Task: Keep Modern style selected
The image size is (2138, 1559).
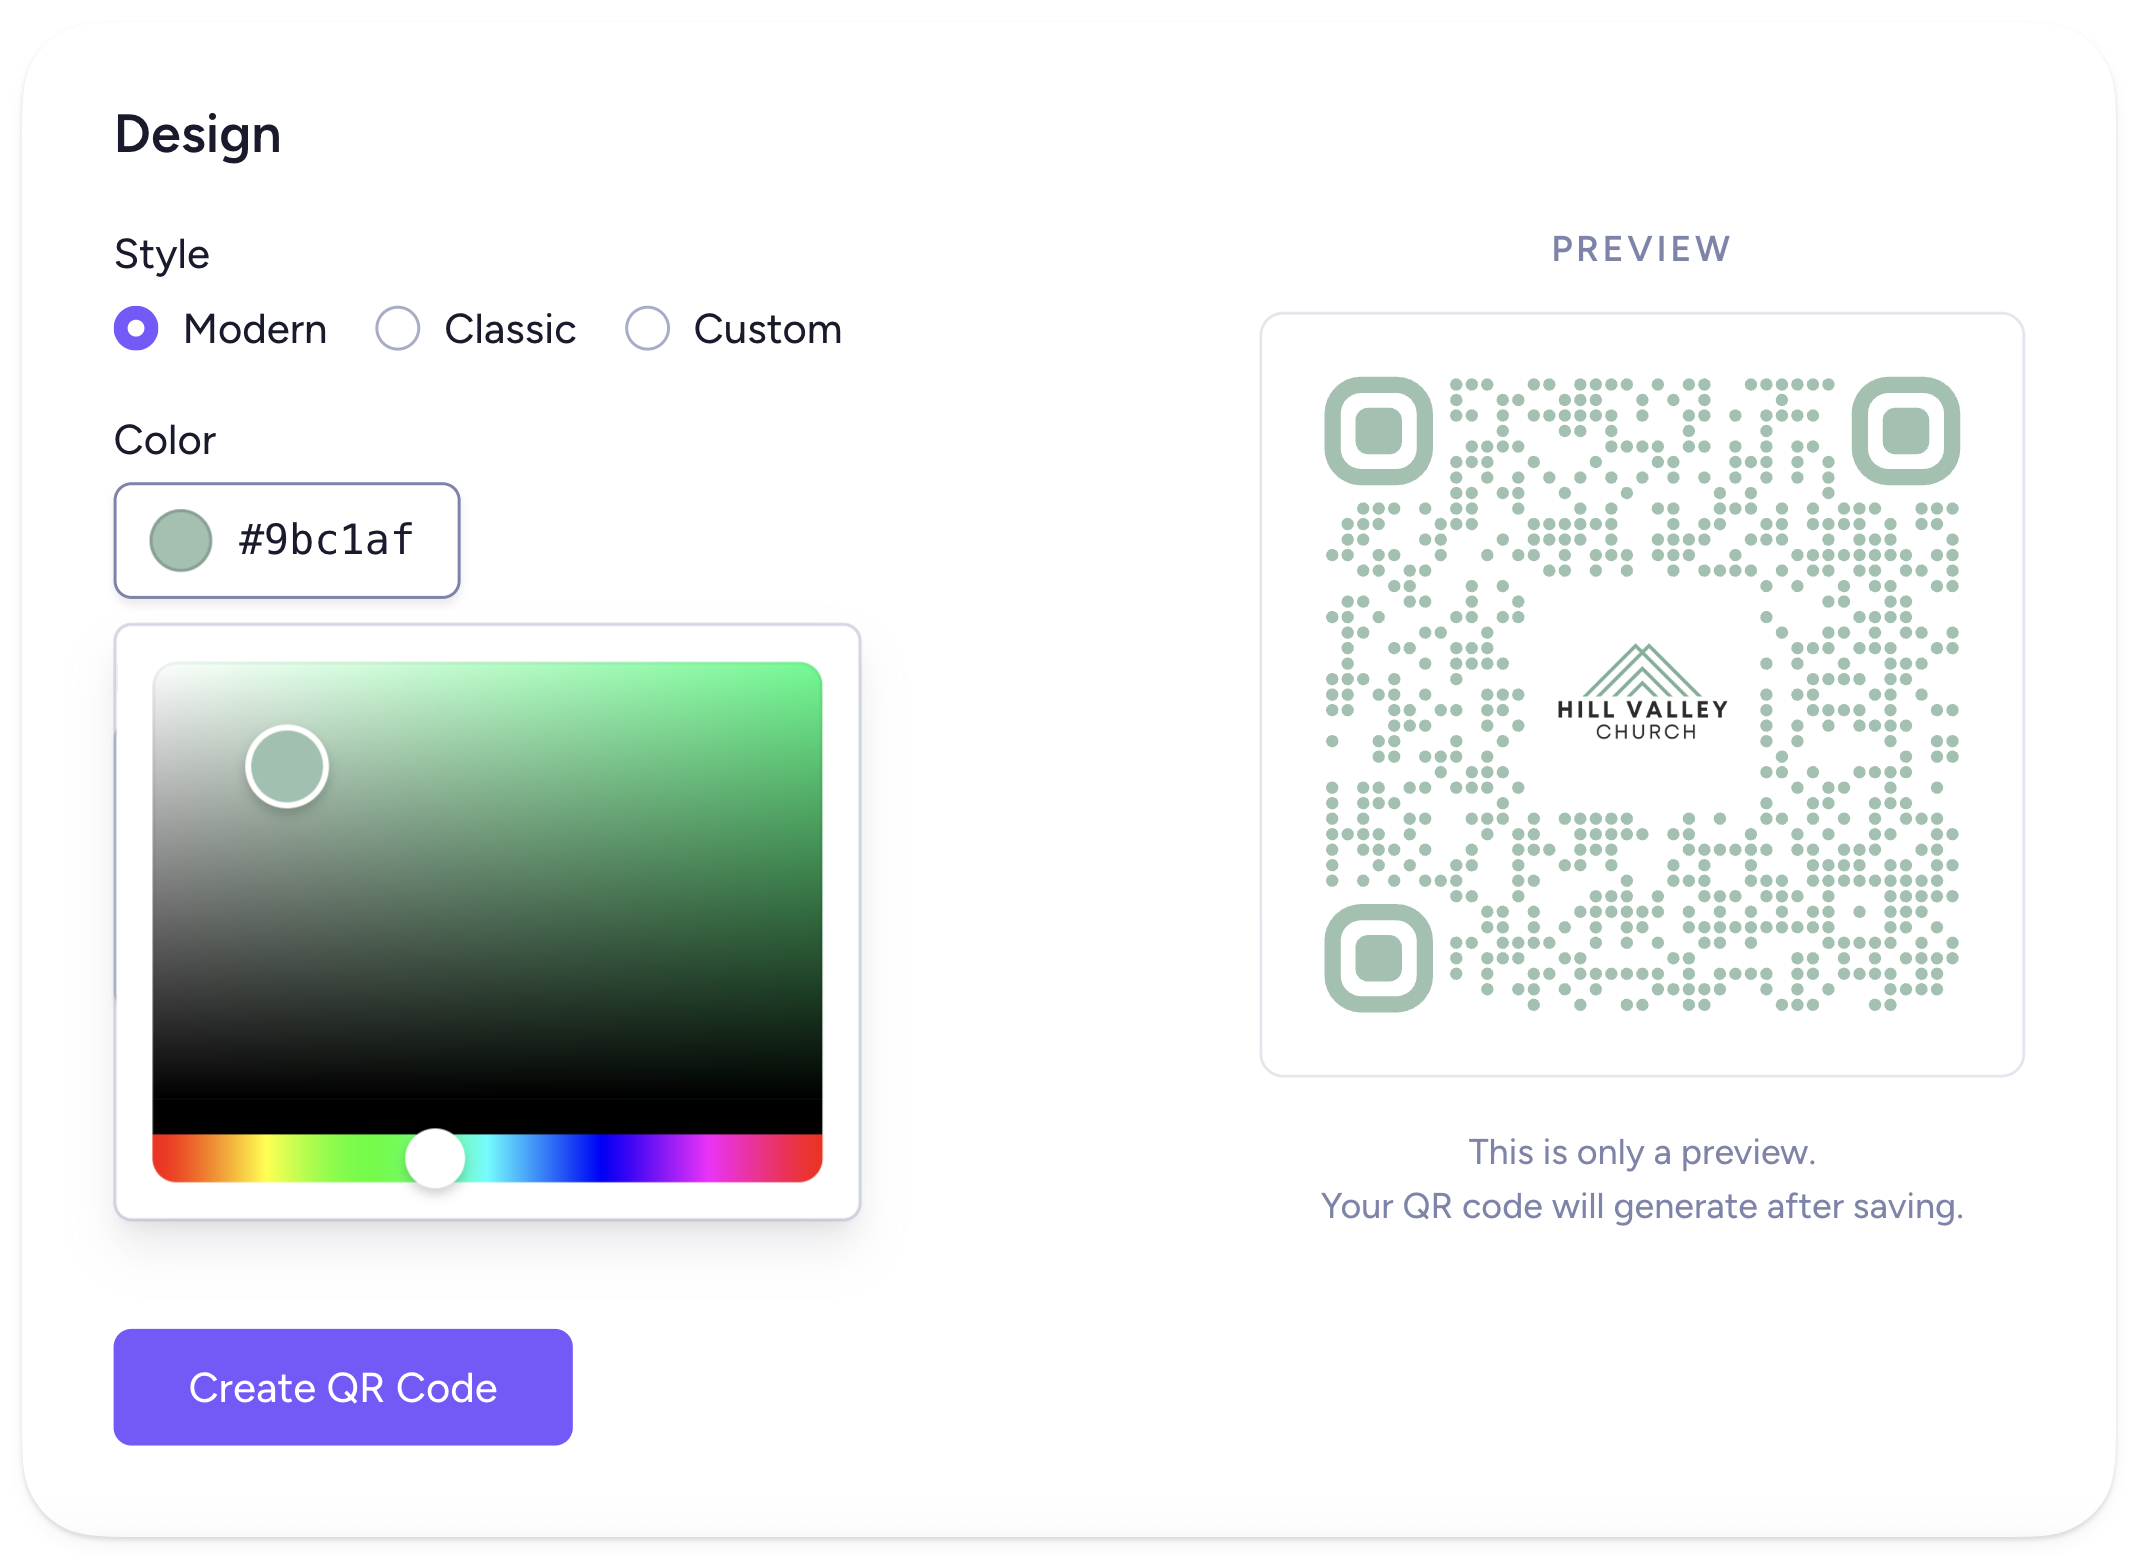Action: point(137,328)
